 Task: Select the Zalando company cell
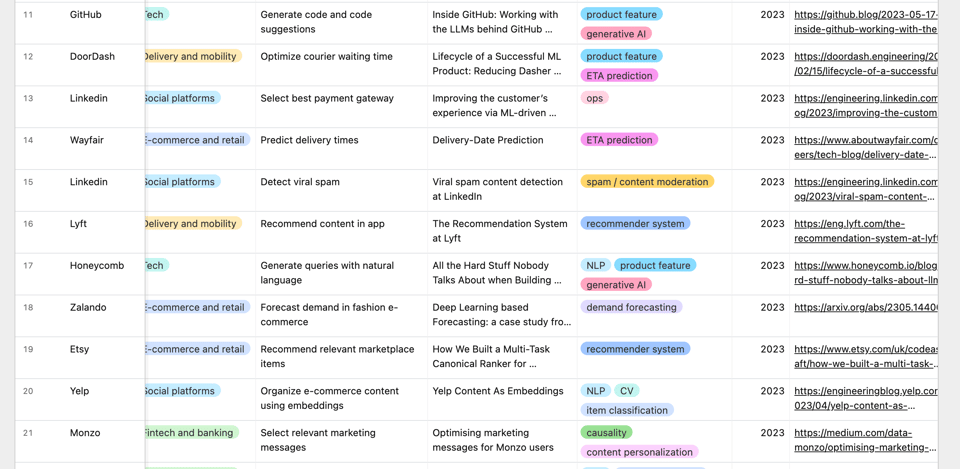pyautogui.click(x=88, y=308)
